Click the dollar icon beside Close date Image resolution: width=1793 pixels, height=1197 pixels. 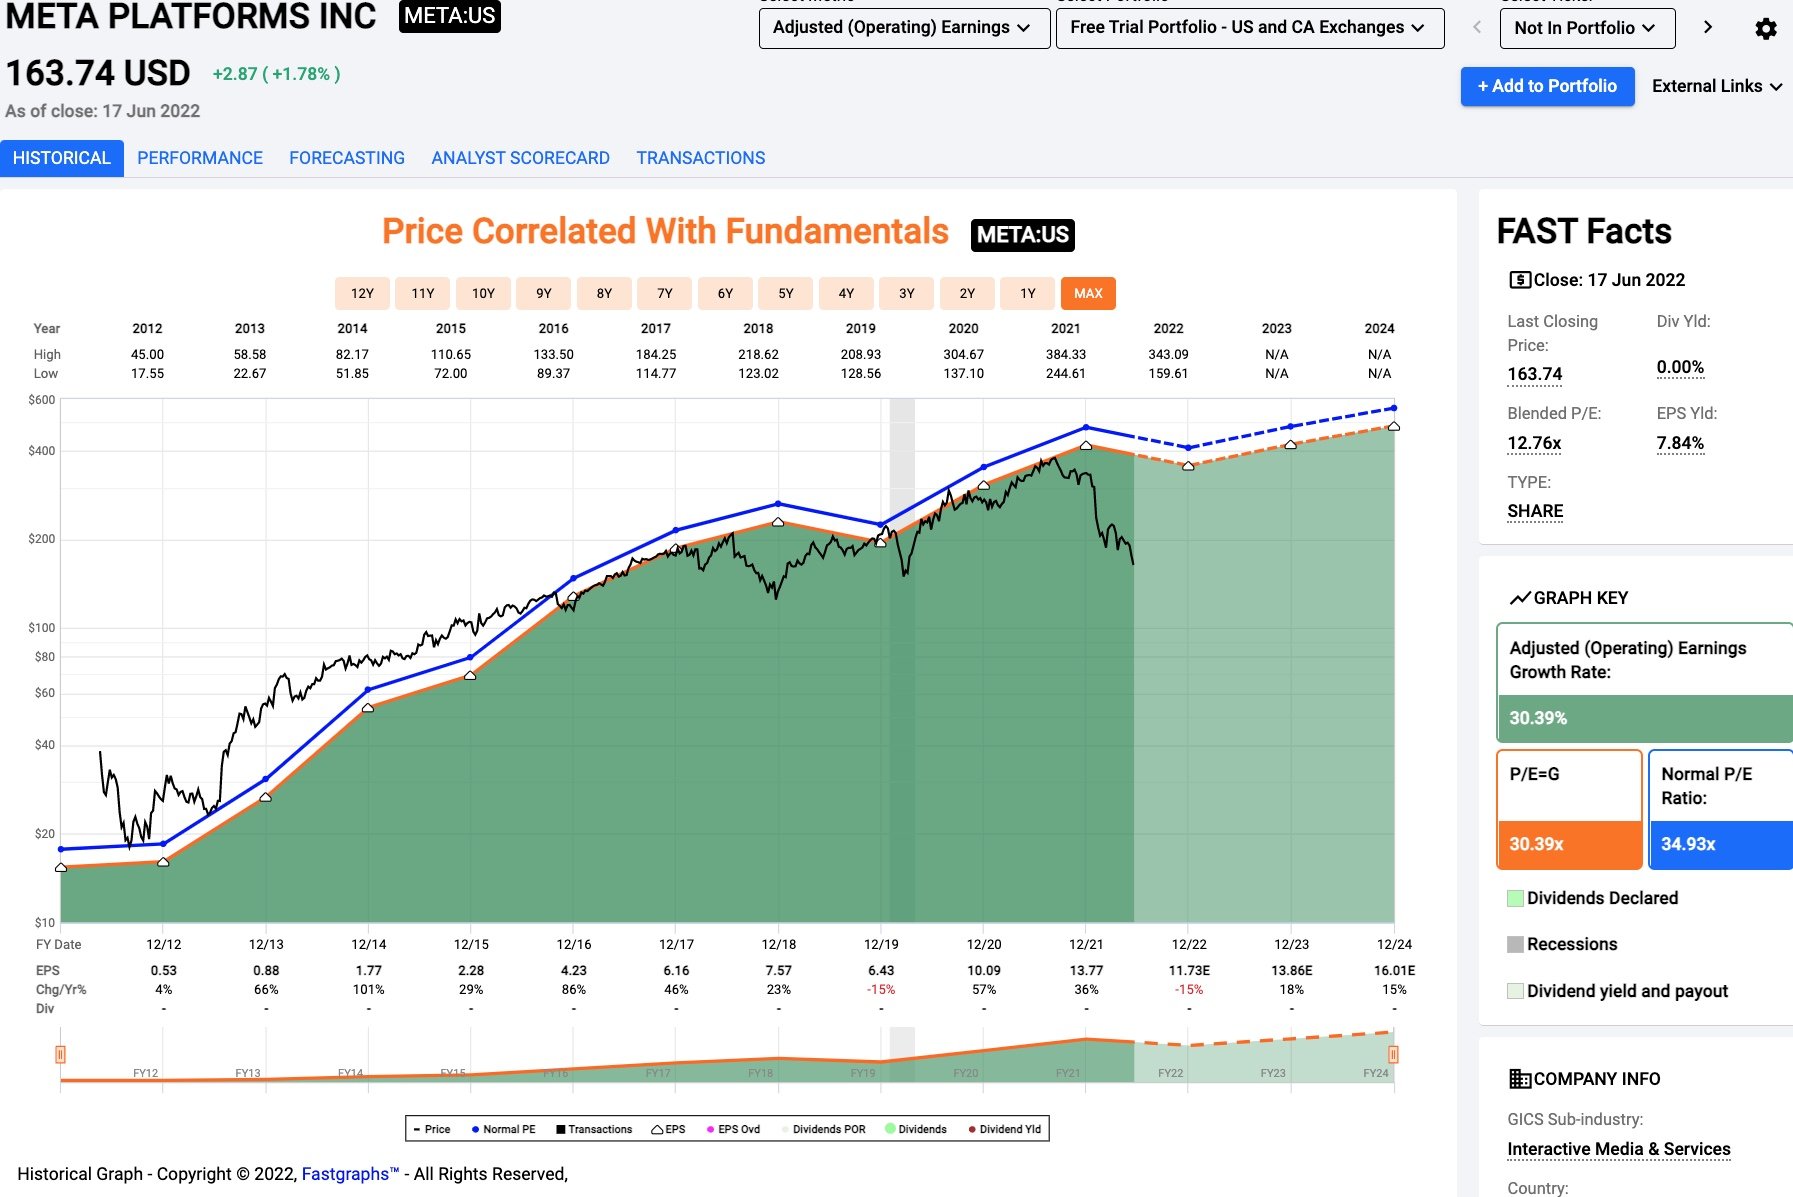pos(1519,280)
